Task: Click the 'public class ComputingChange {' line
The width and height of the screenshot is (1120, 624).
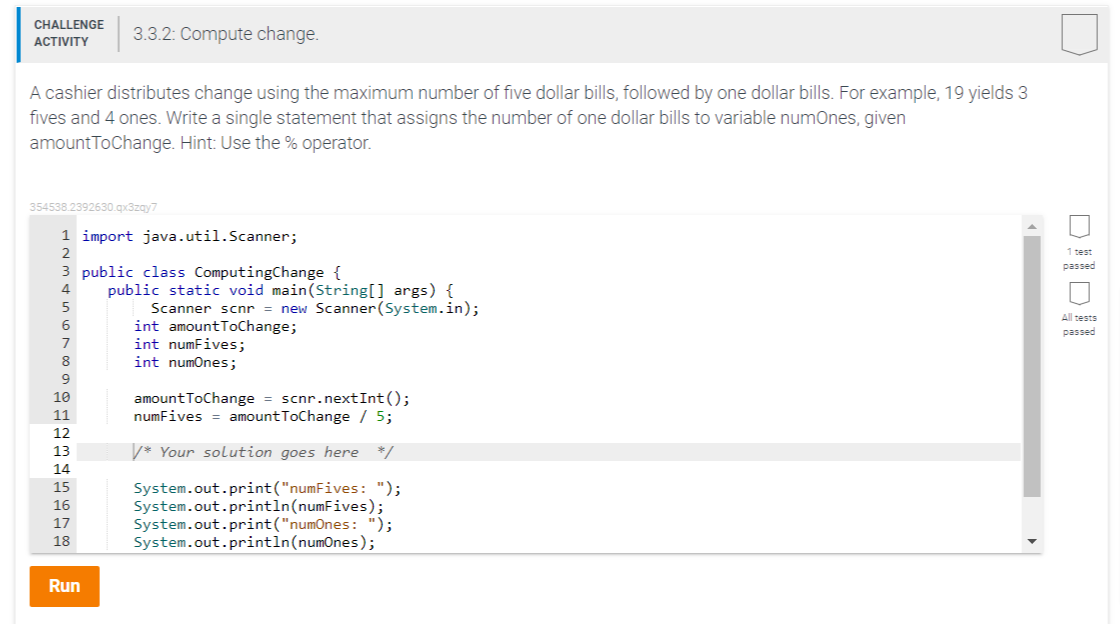Action: (211, 272)
